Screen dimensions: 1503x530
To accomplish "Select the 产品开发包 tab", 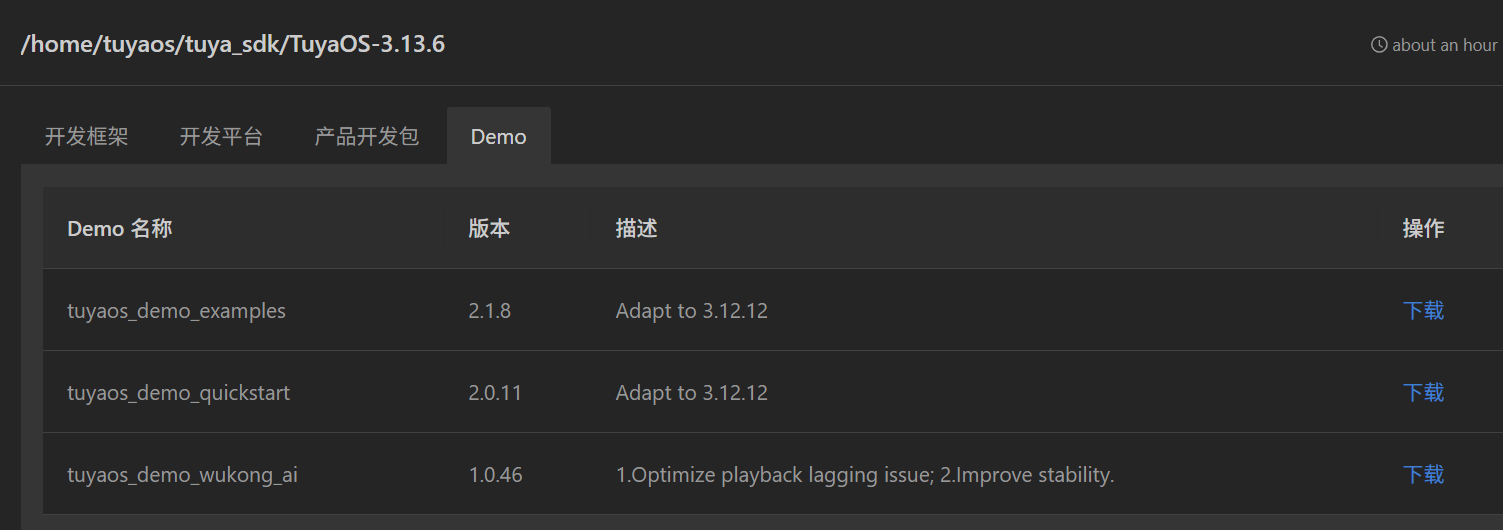I will pos(367,136).
